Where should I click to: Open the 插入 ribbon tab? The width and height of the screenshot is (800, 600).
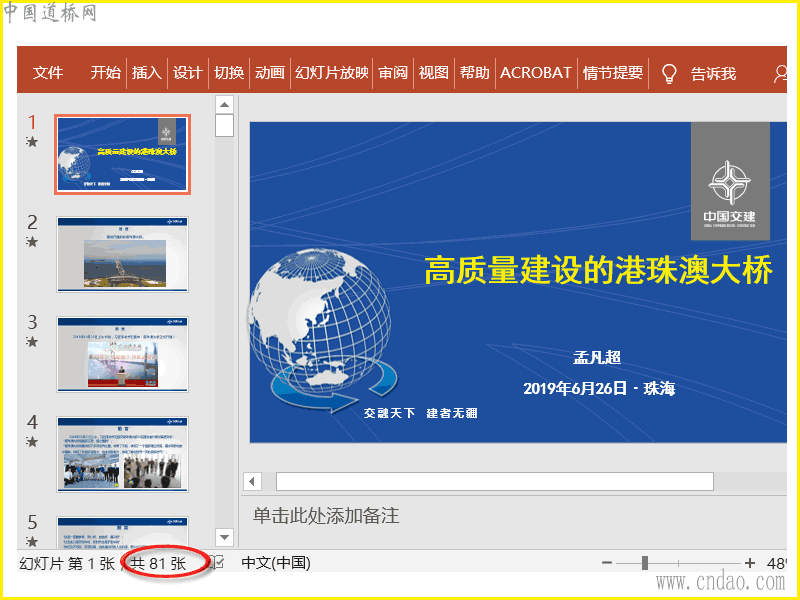146,73
